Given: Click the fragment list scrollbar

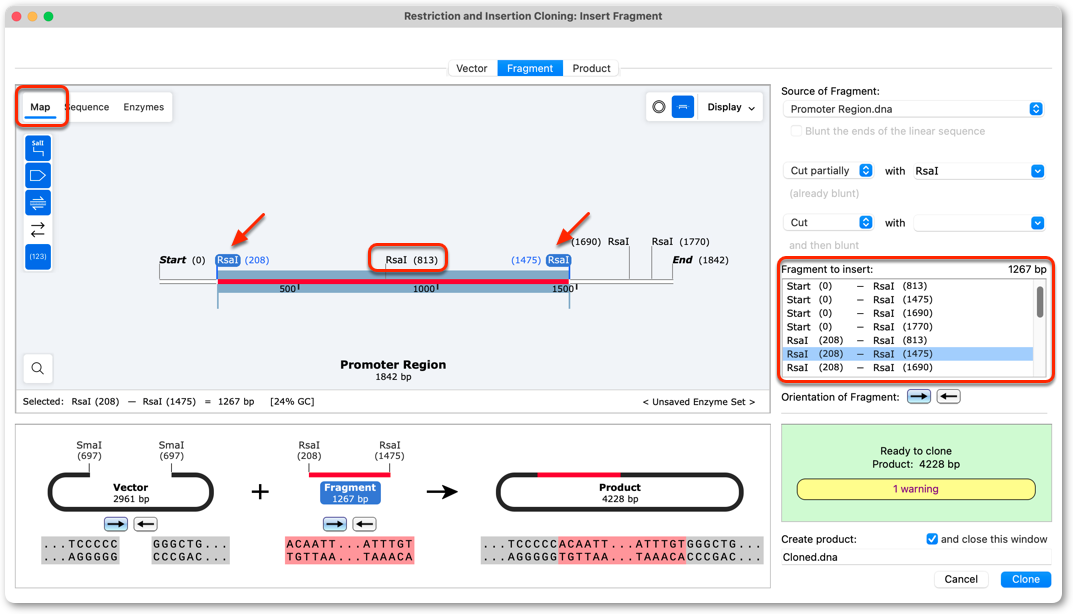Looking at the screenshot, I should (1039, 301).
